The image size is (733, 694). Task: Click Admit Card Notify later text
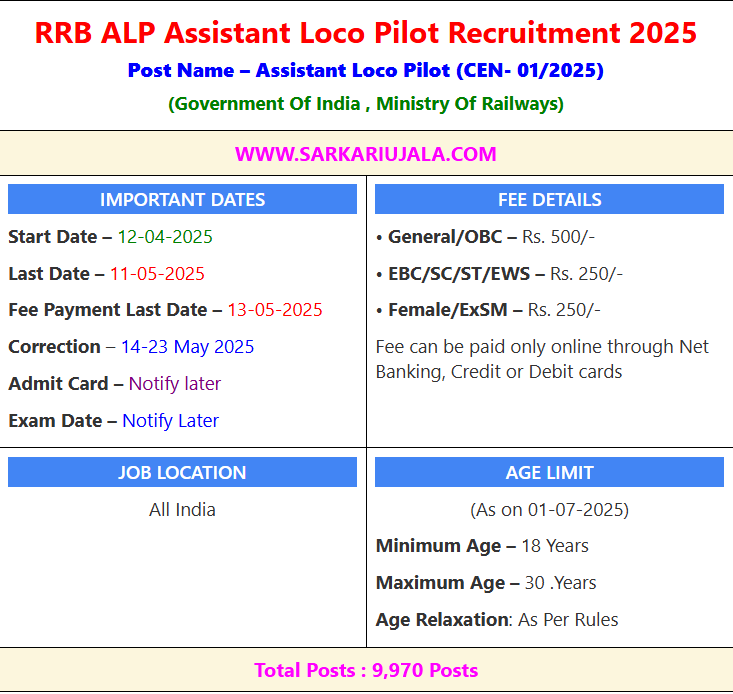[x=174, y=384]
